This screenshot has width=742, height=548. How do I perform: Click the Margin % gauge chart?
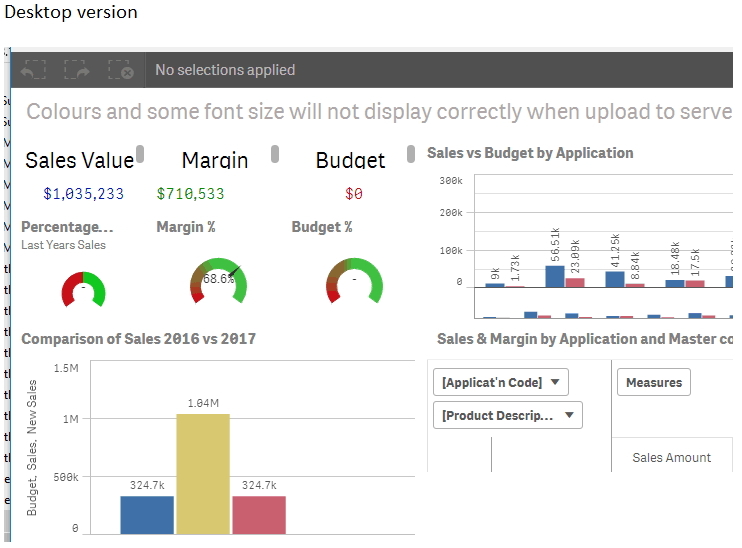(218, 281)
